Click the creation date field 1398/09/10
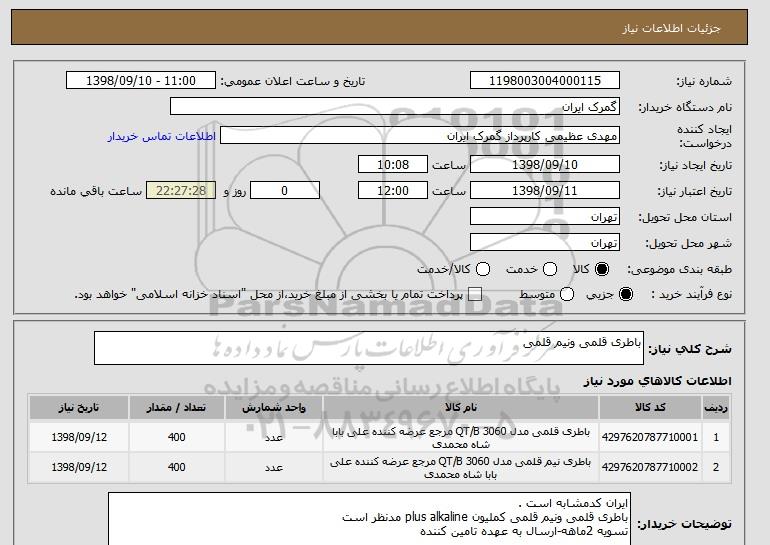This screenshot has height=545, width=770. coord(545,164)
